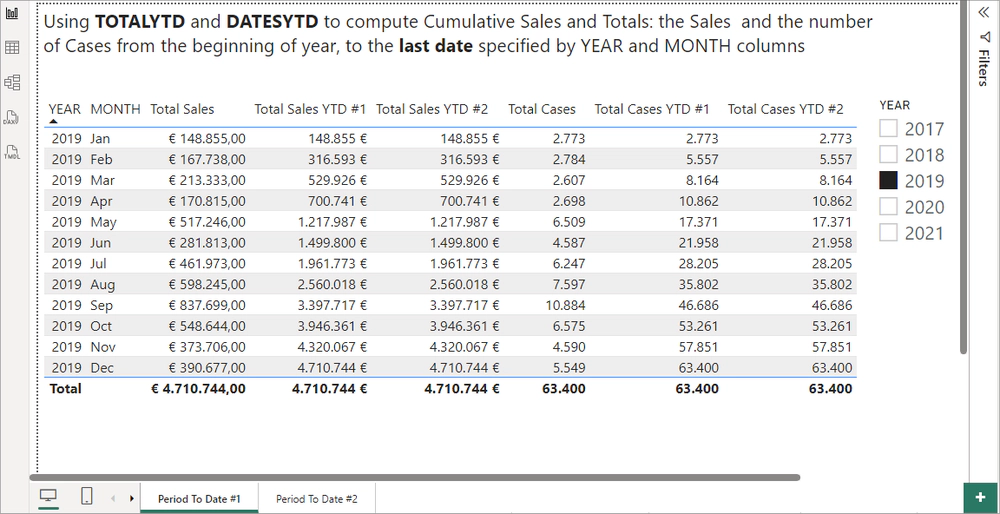
Task: Open TMDL view icon
Action: tap(13, 152)
